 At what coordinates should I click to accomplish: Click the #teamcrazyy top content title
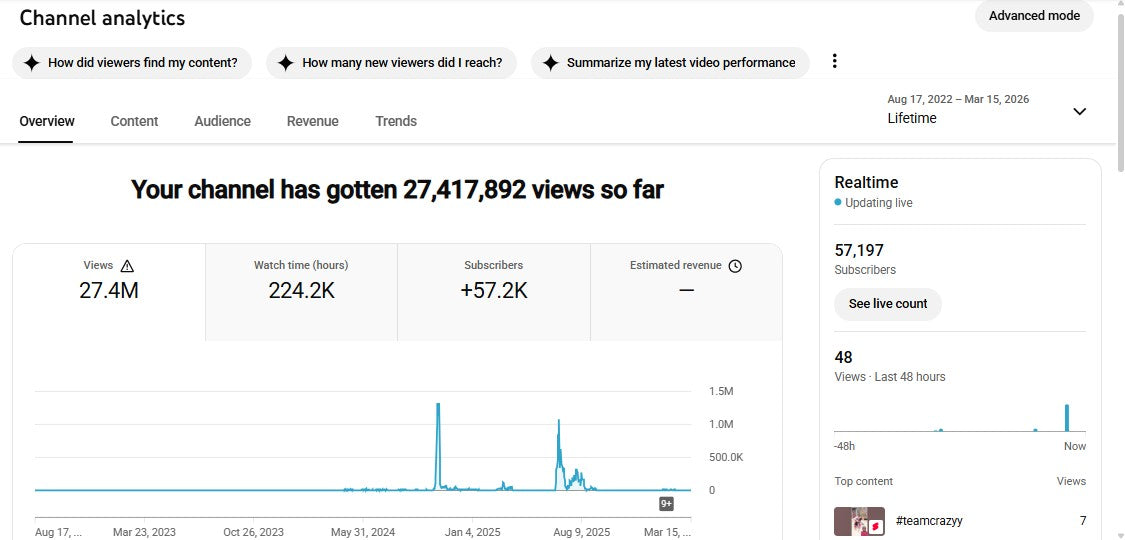929,521
